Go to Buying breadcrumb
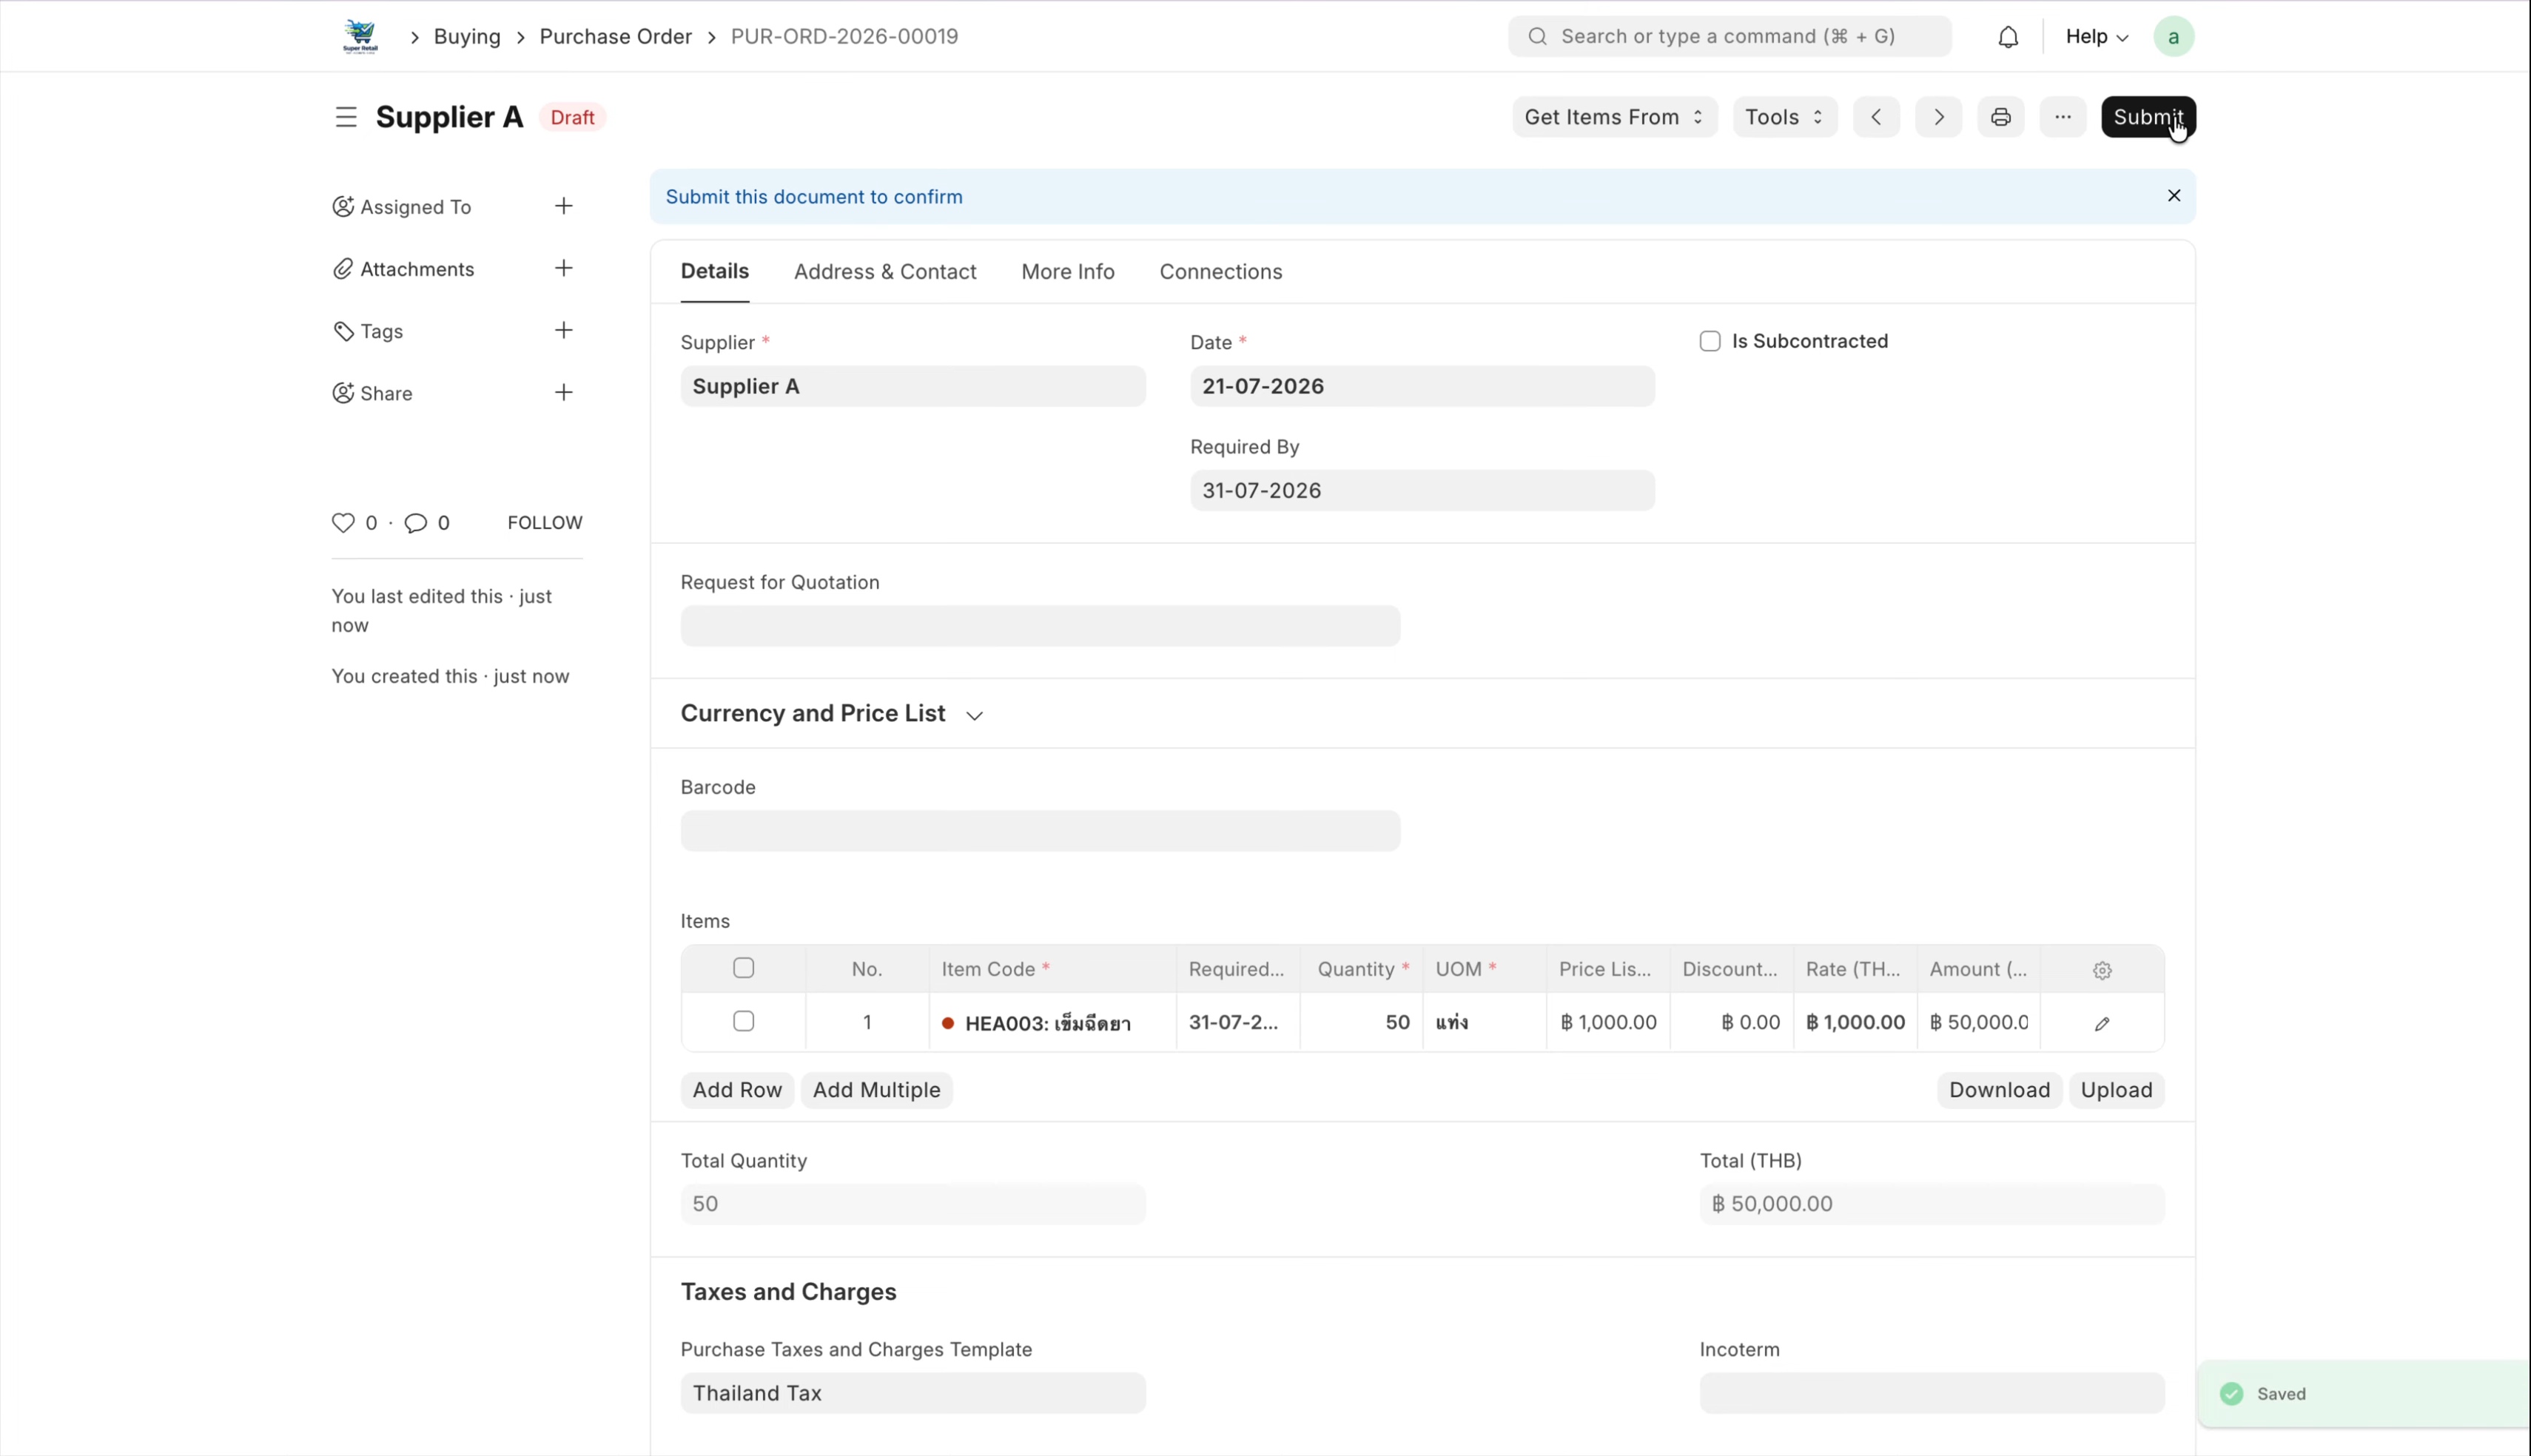 [x=467, y=37]
